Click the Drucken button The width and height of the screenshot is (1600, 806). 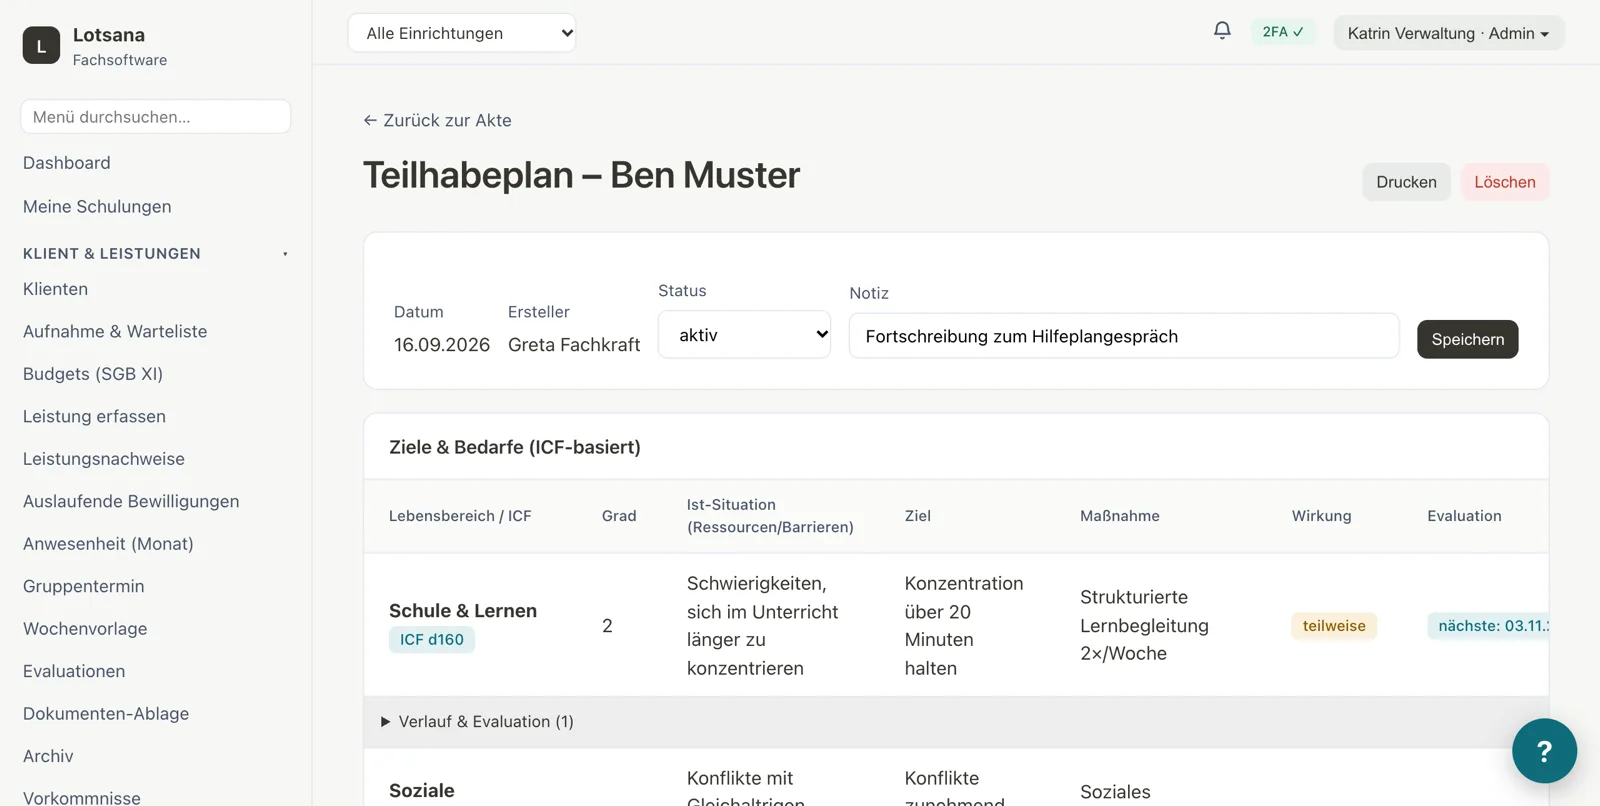[x=1406, y=182]
